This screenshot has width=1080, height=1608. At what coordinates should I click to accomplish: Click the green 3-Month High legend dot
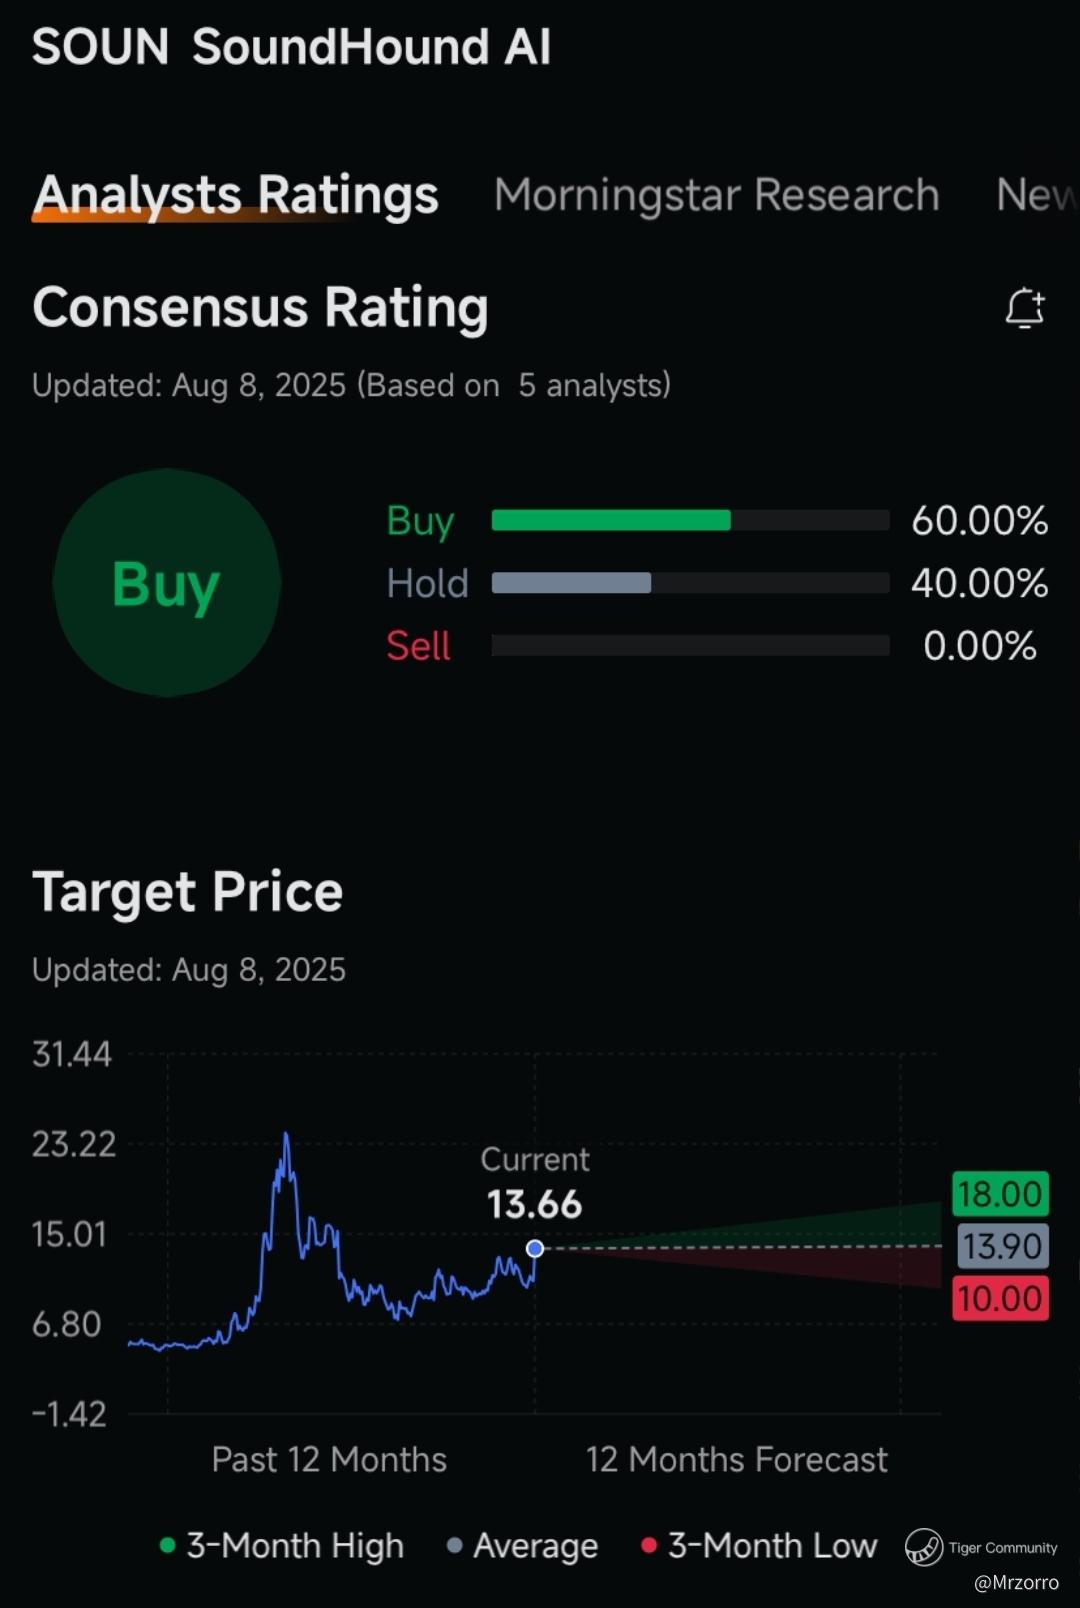(x=168, y=1546)
